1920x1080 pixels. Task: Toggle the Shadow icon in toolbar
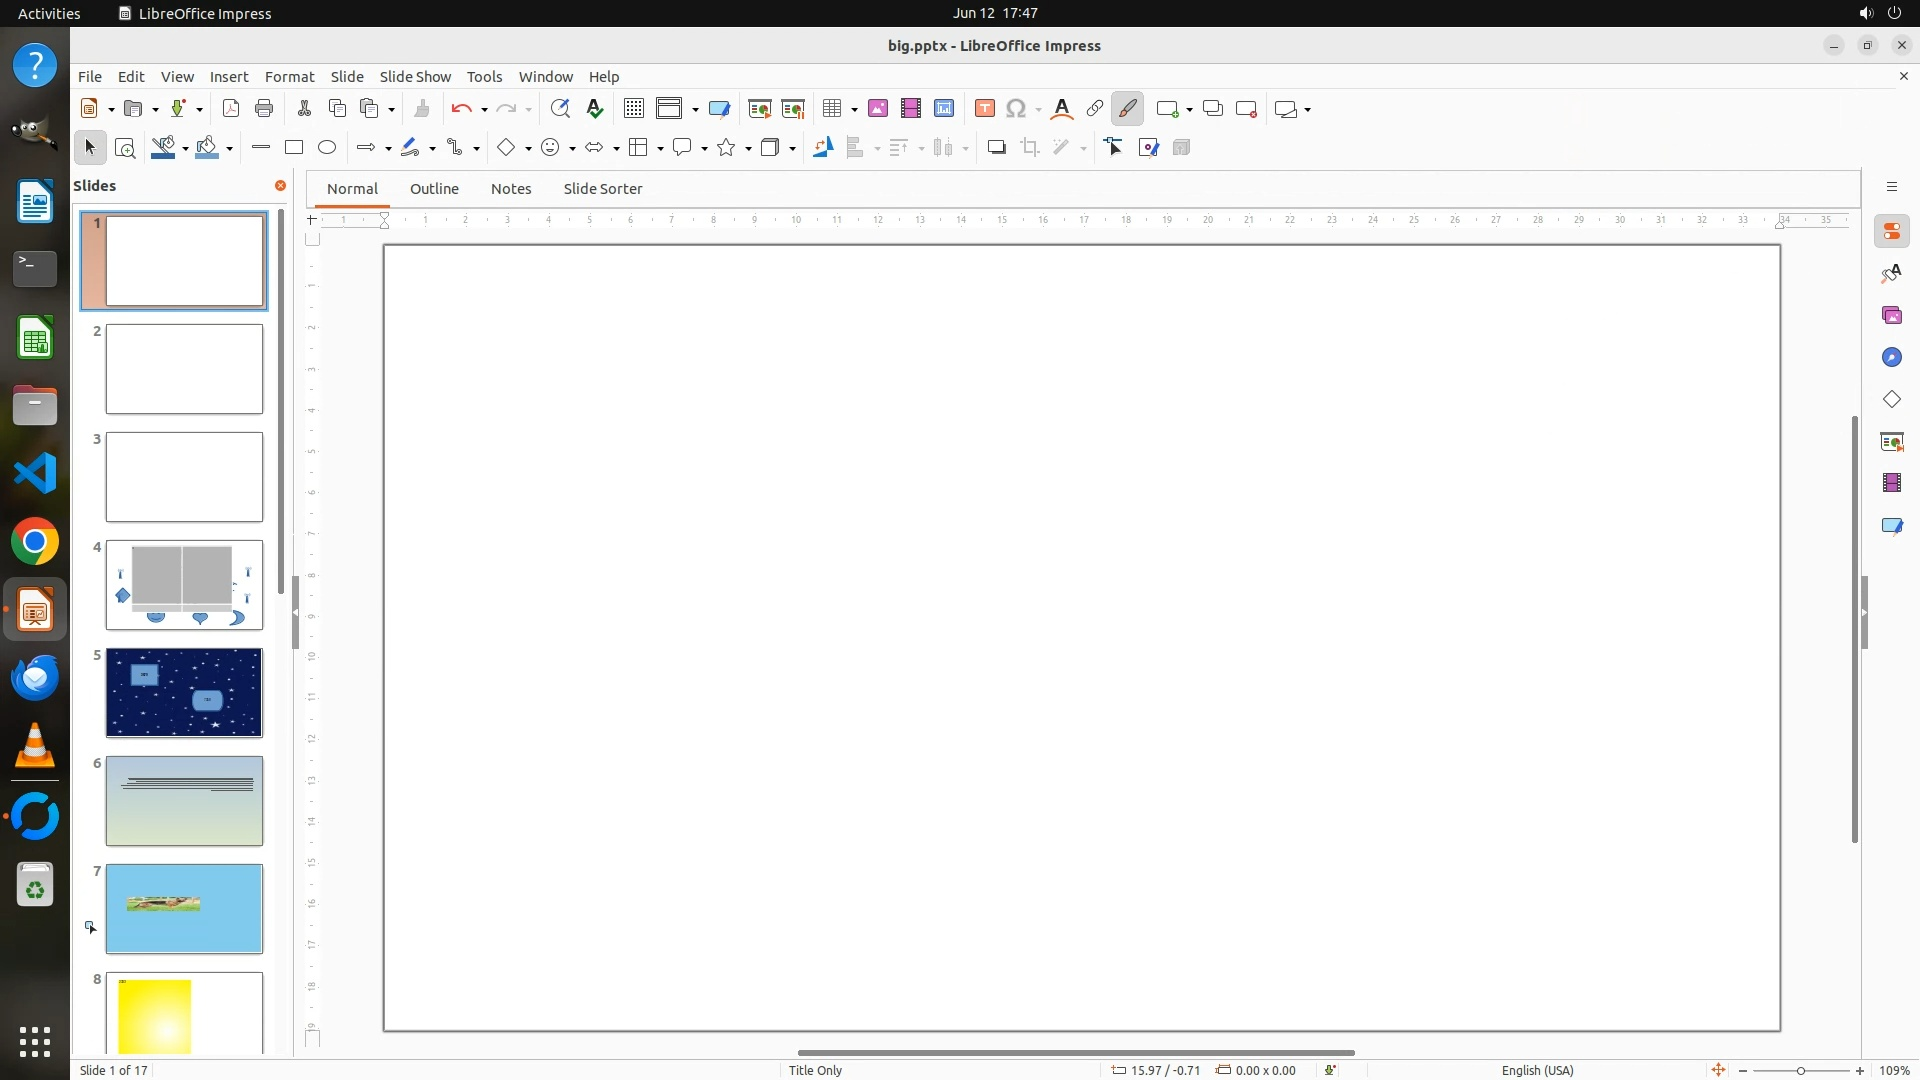996,148
